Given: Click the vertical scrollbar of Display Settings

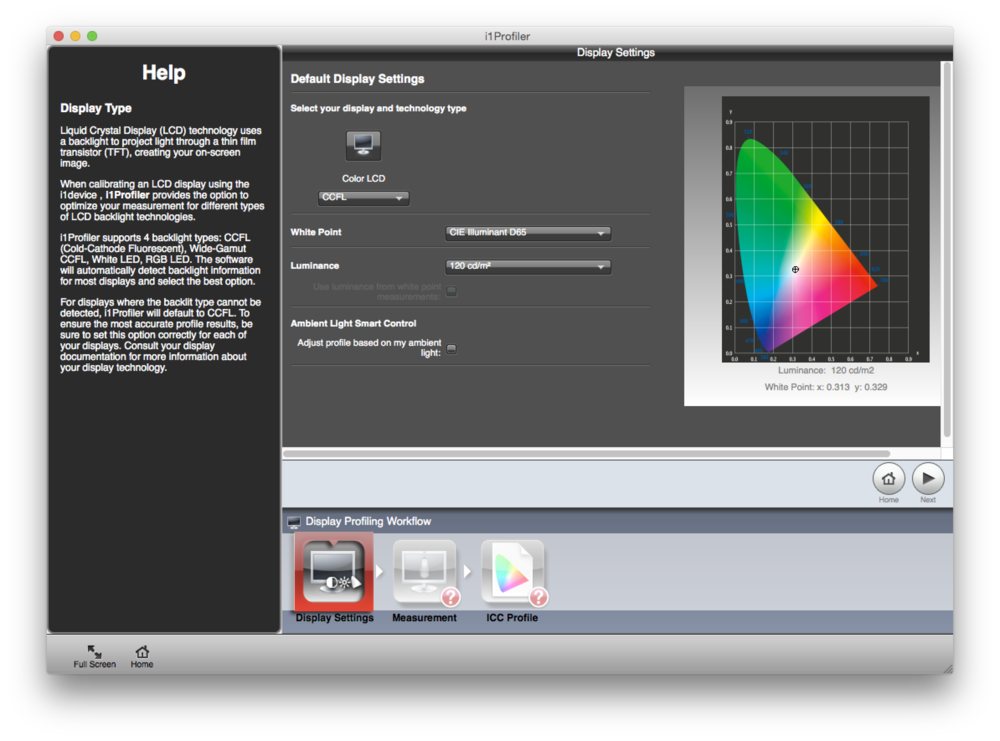Looking at the screenshot, I should click(947, 249).
